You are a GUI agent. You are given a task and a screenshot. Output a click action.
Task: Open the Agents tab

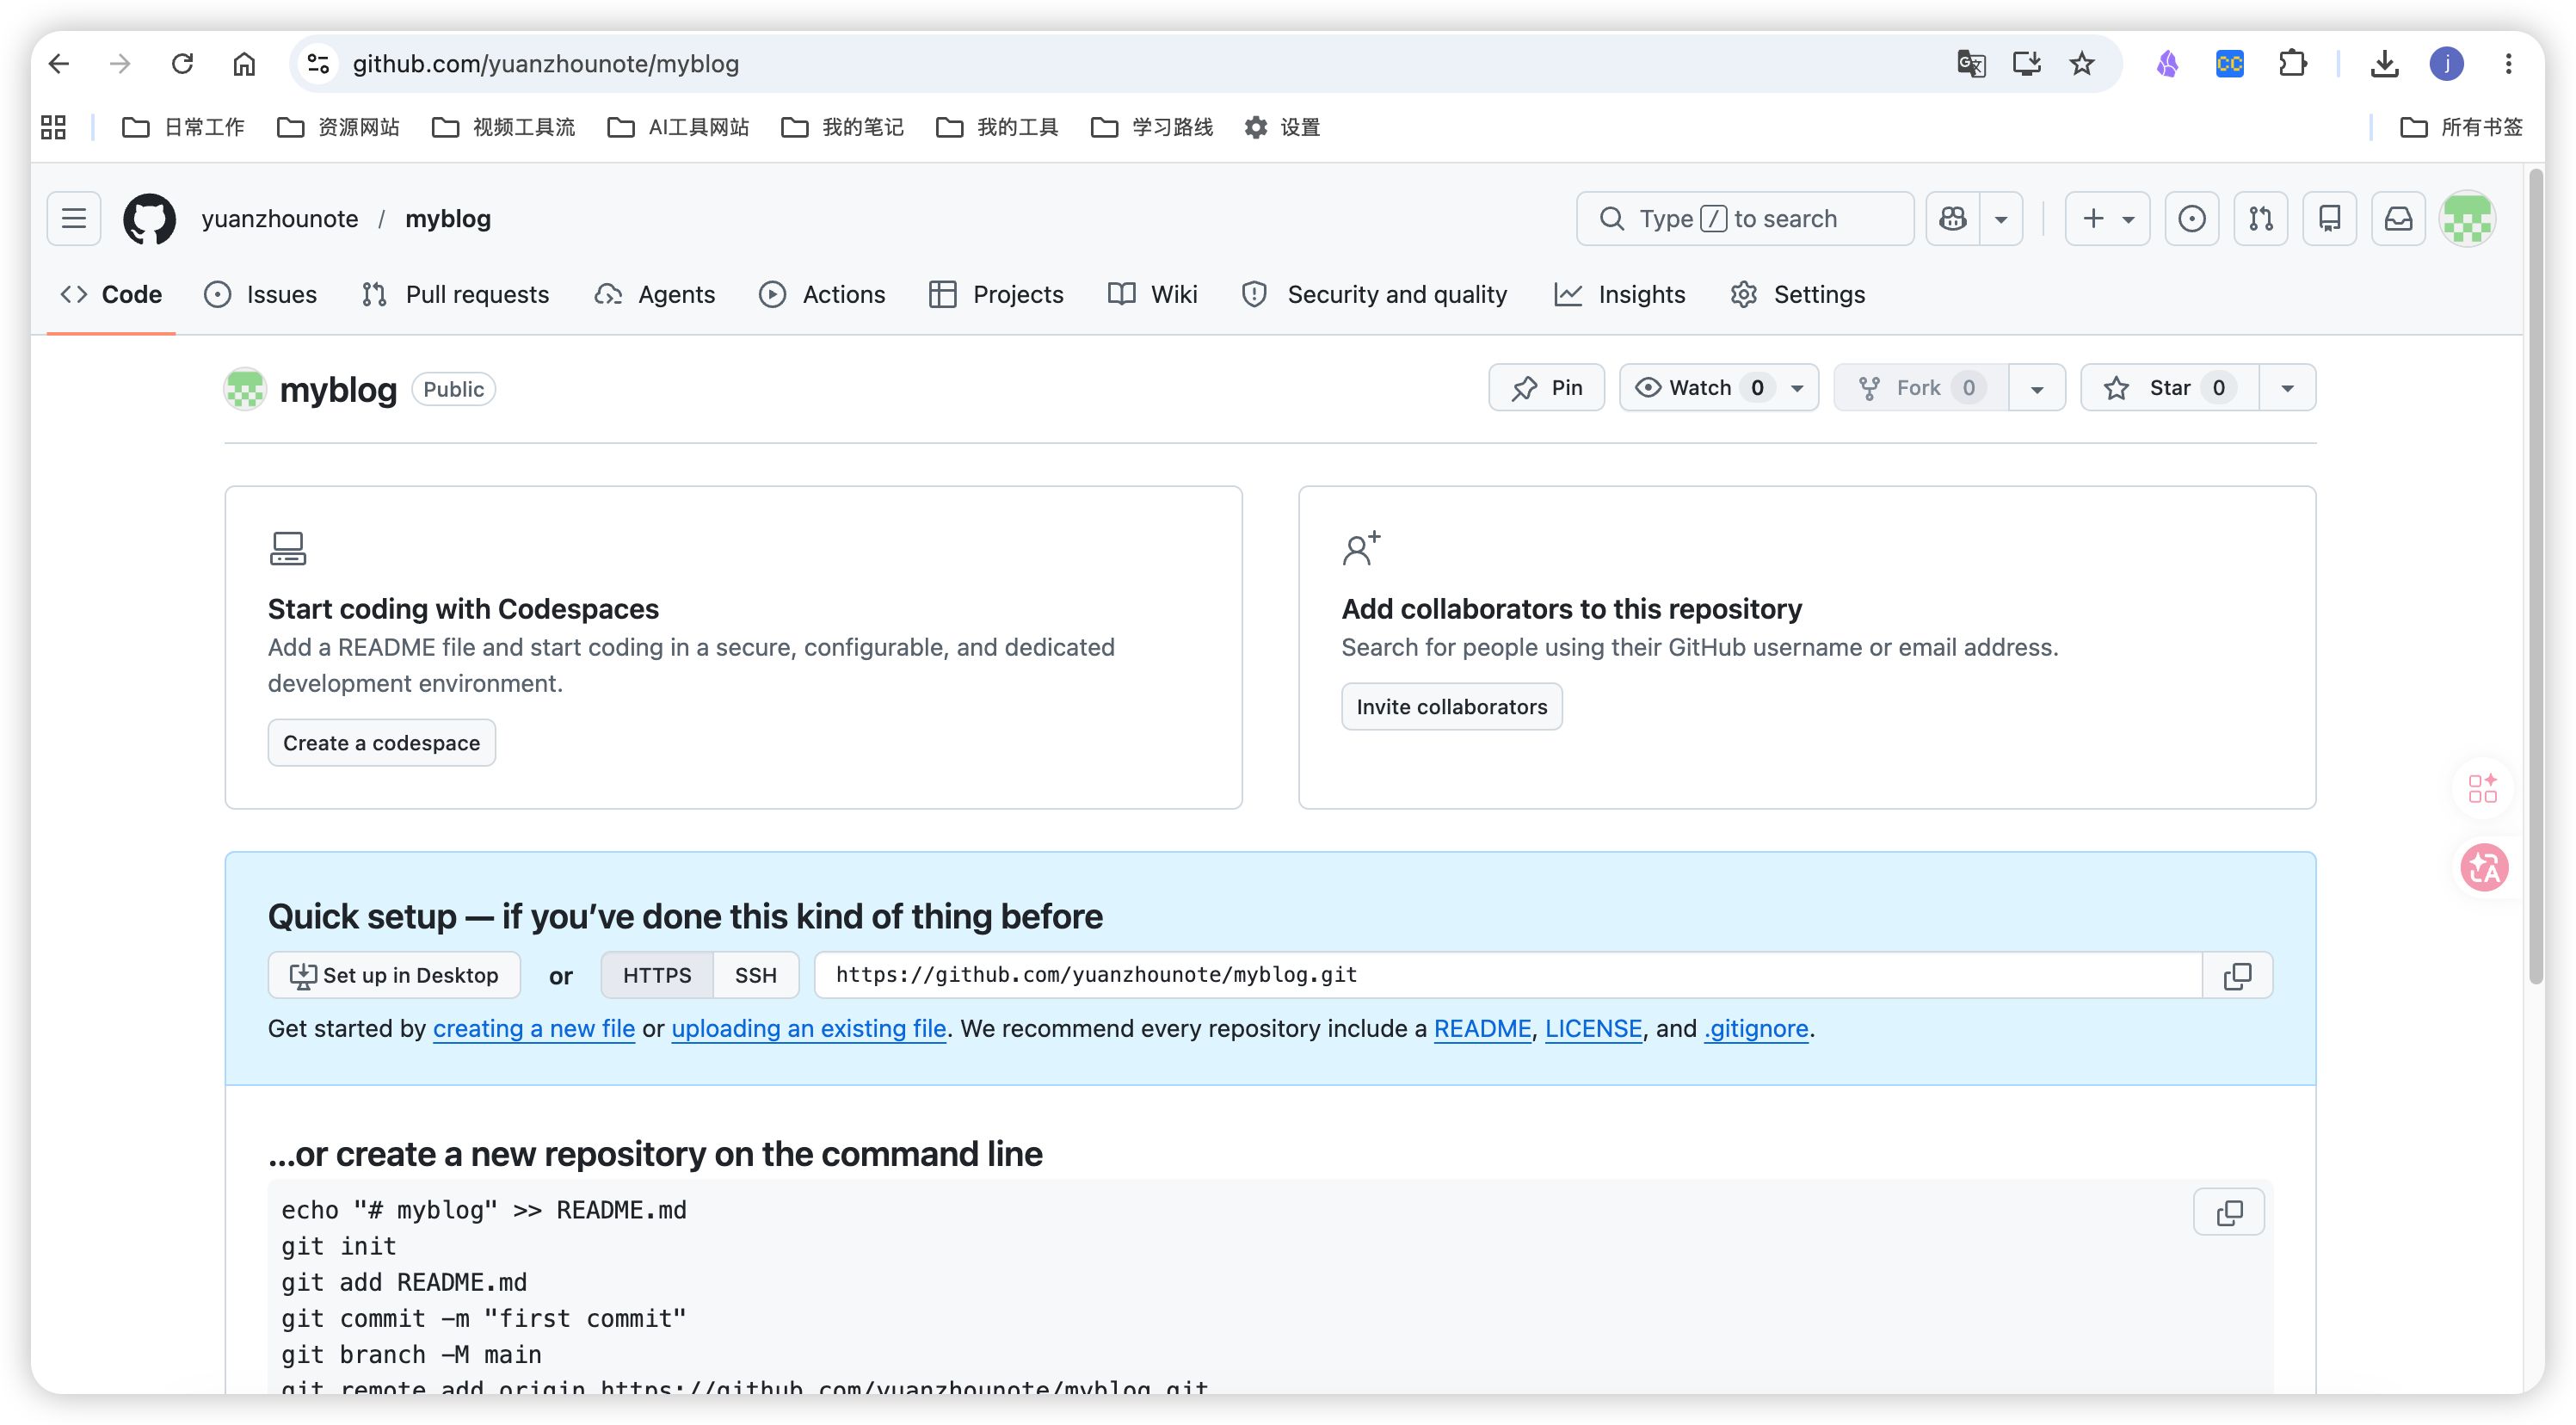654,294
